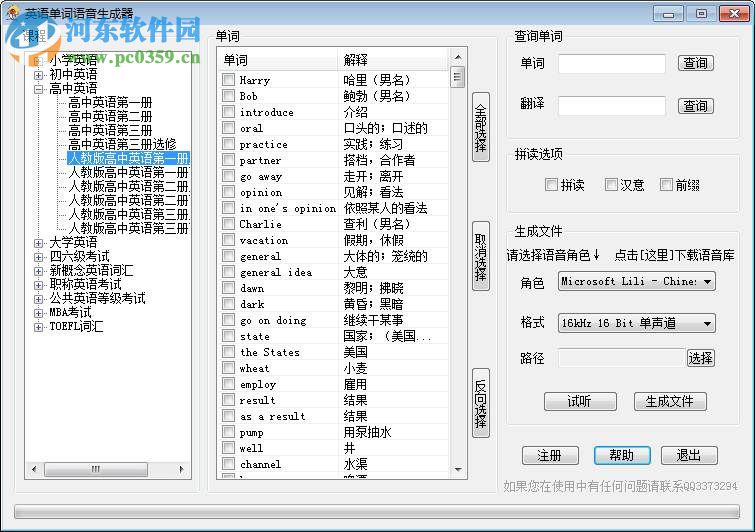Click the translation 继续干某事
This screenshot has width=755, height=532.
click(x=373, y=320)
